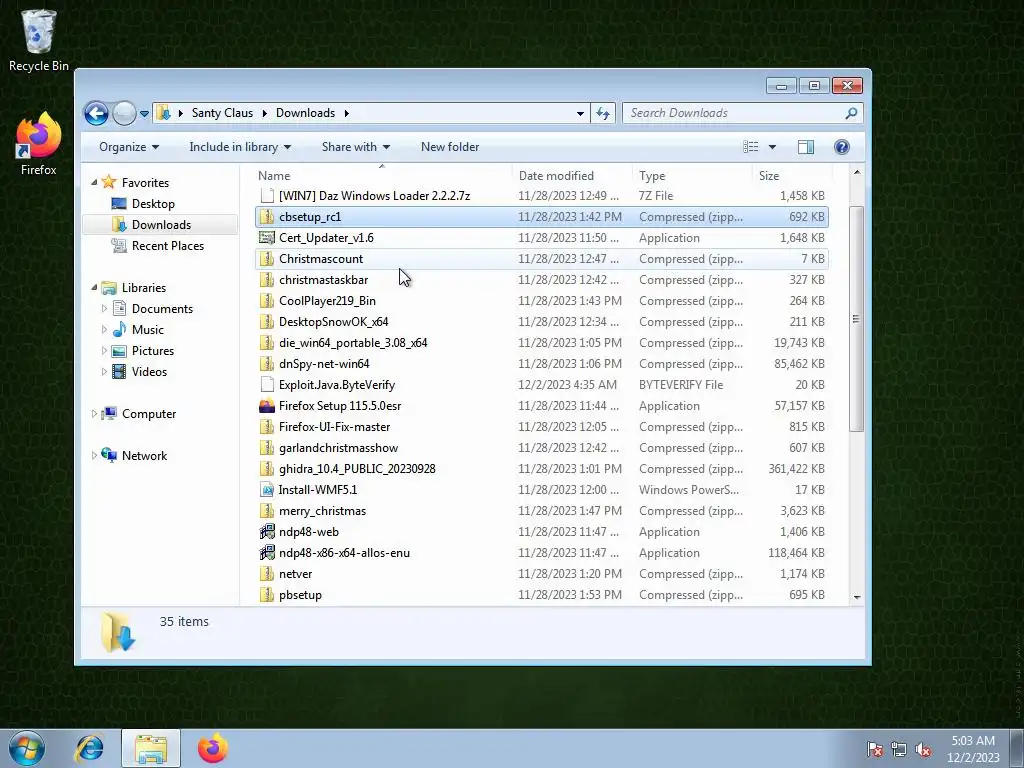The height and width of the screenshot is (768, 1024).
Task: Click the file list vertical scrollbar thumb
Action: 856,319
